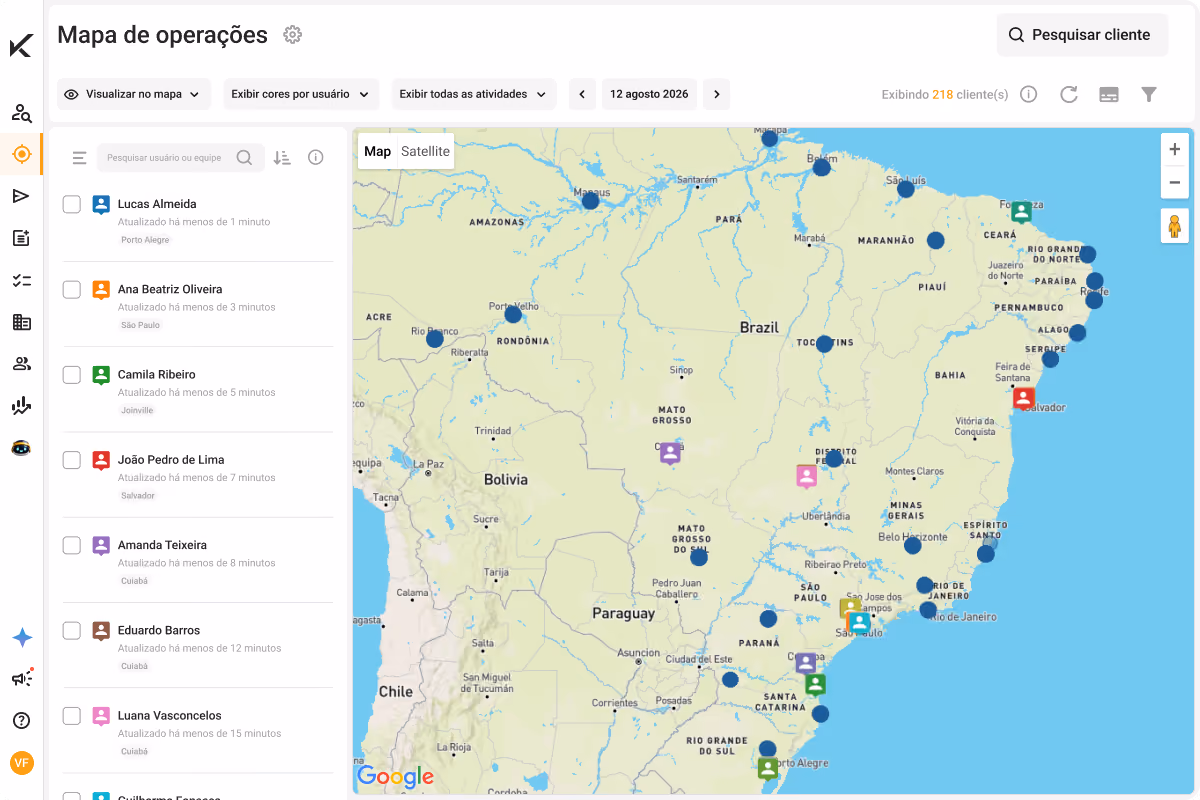The height and width of the screenshot is (800, 1200).
Task: Click the K logo at top left
Action: point(21,45)
